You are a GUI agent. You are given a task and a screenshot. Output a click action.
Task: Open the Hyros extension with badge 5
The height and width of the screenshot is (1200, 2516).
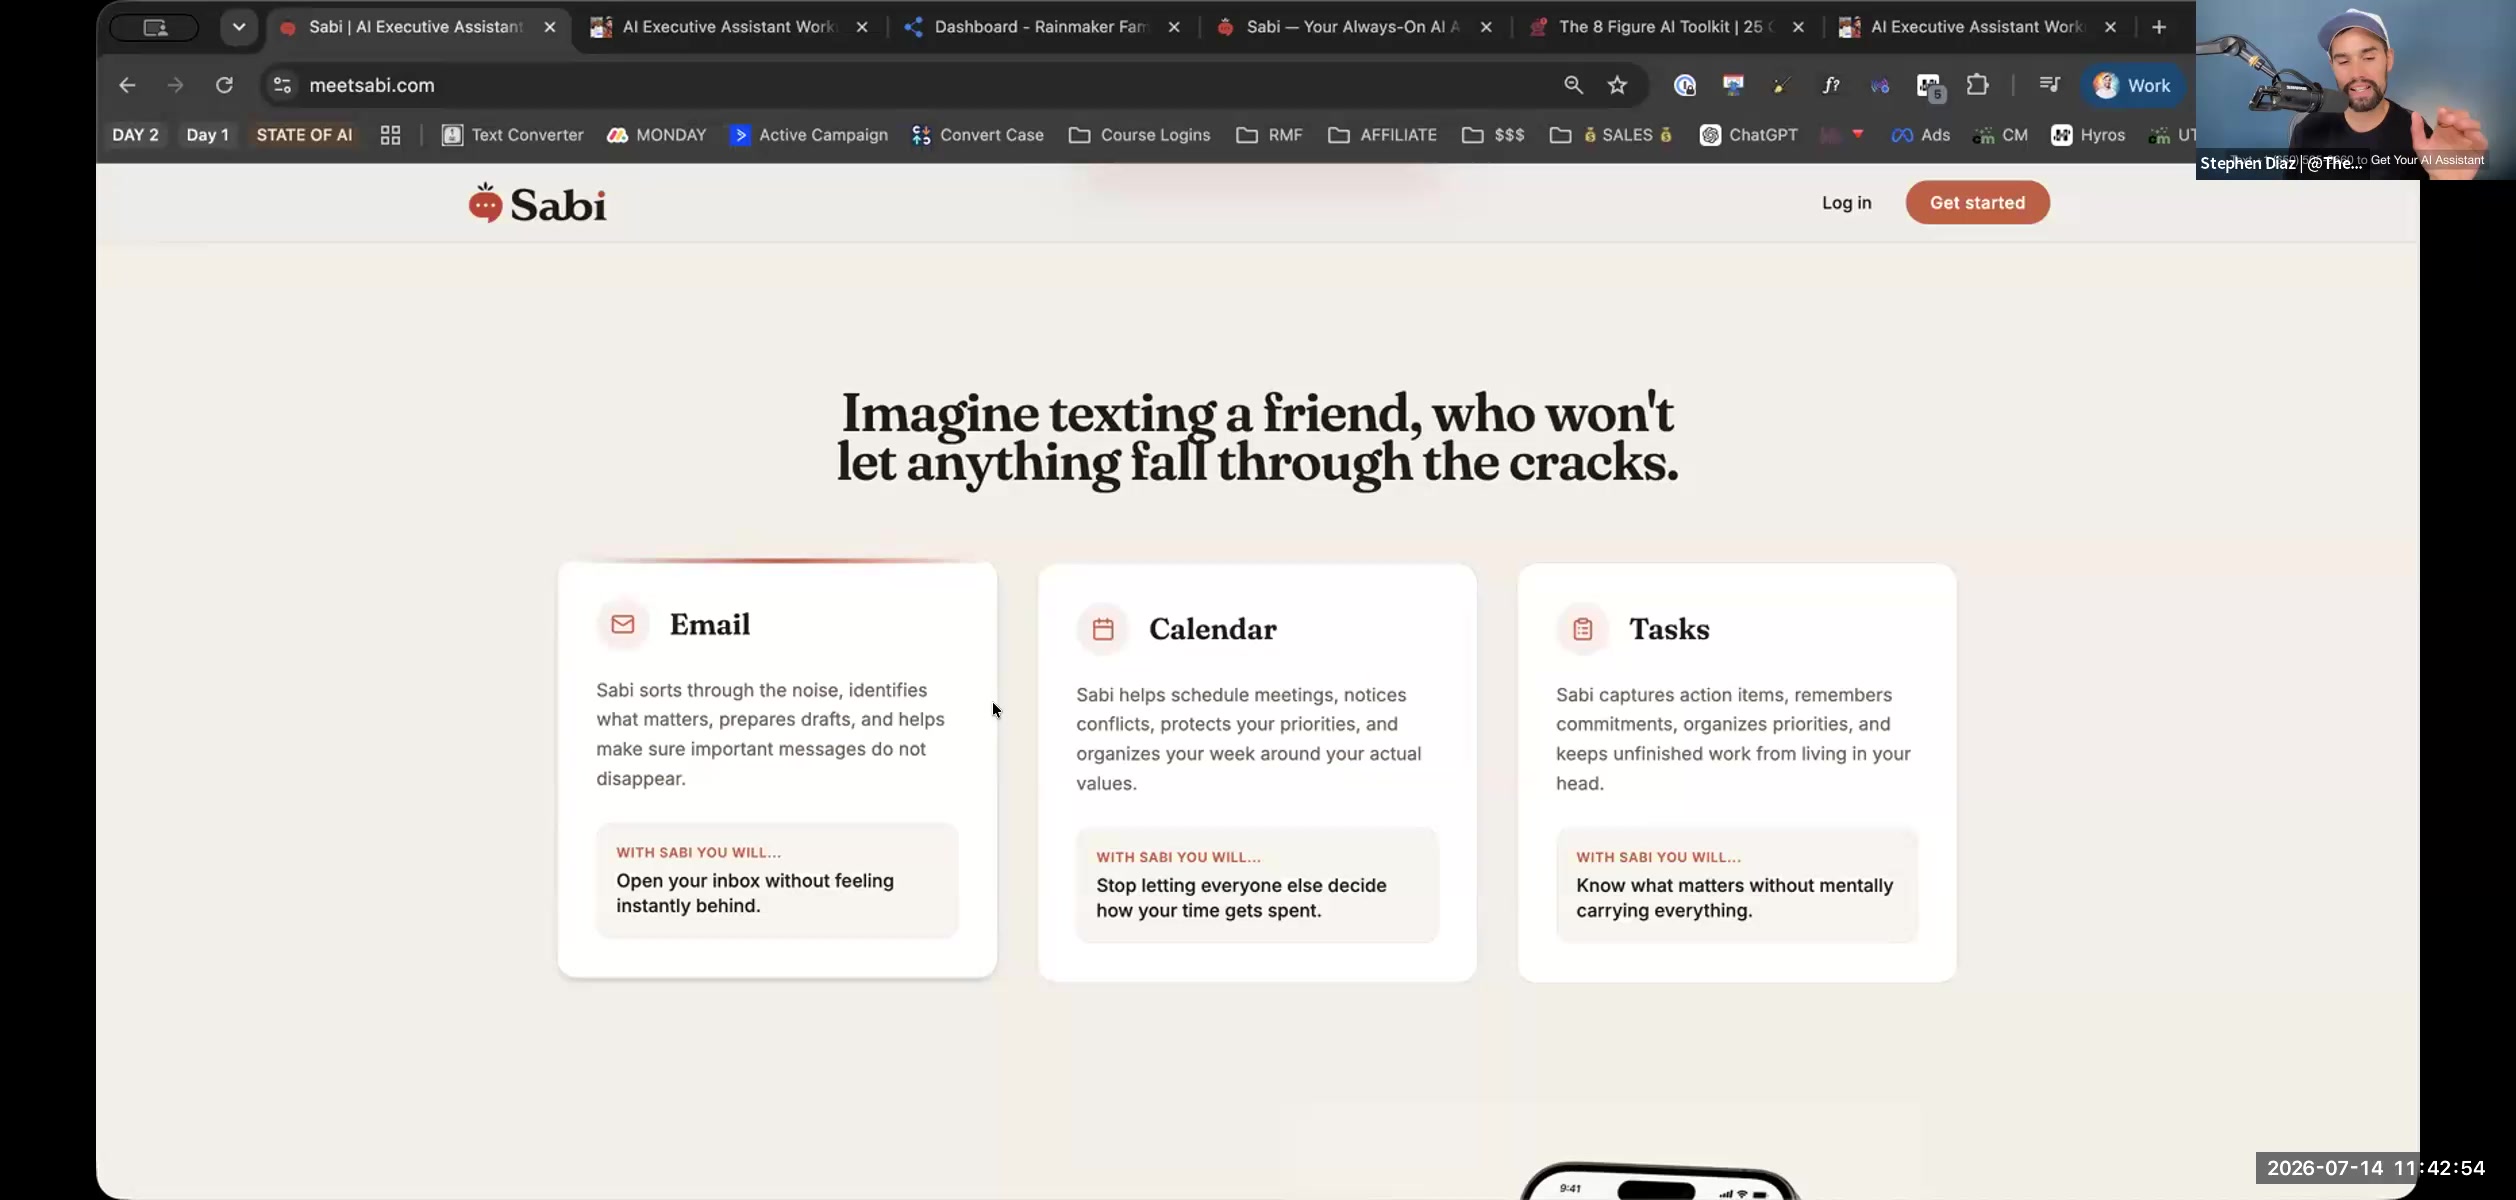click(1930, 87)
